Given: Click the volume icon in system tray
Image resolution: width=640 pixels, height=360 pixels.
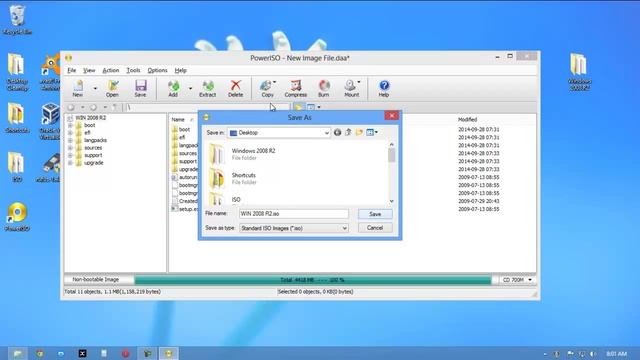Looking at the screenshot, I should (593, 354).
